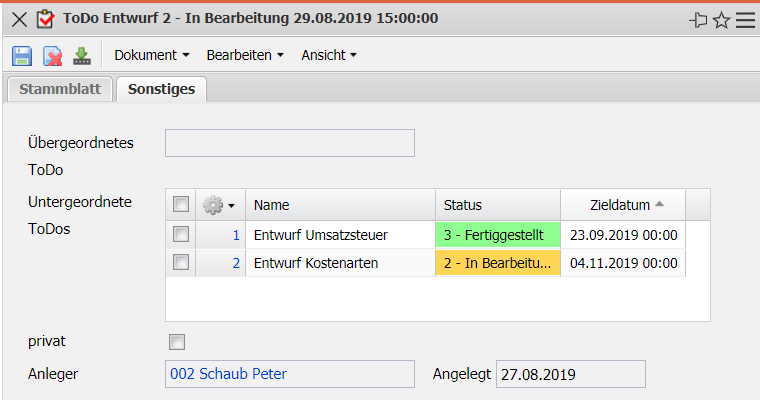
Task: Check the box for Entwurf Umsatzsteuer row
Action: 181,235
